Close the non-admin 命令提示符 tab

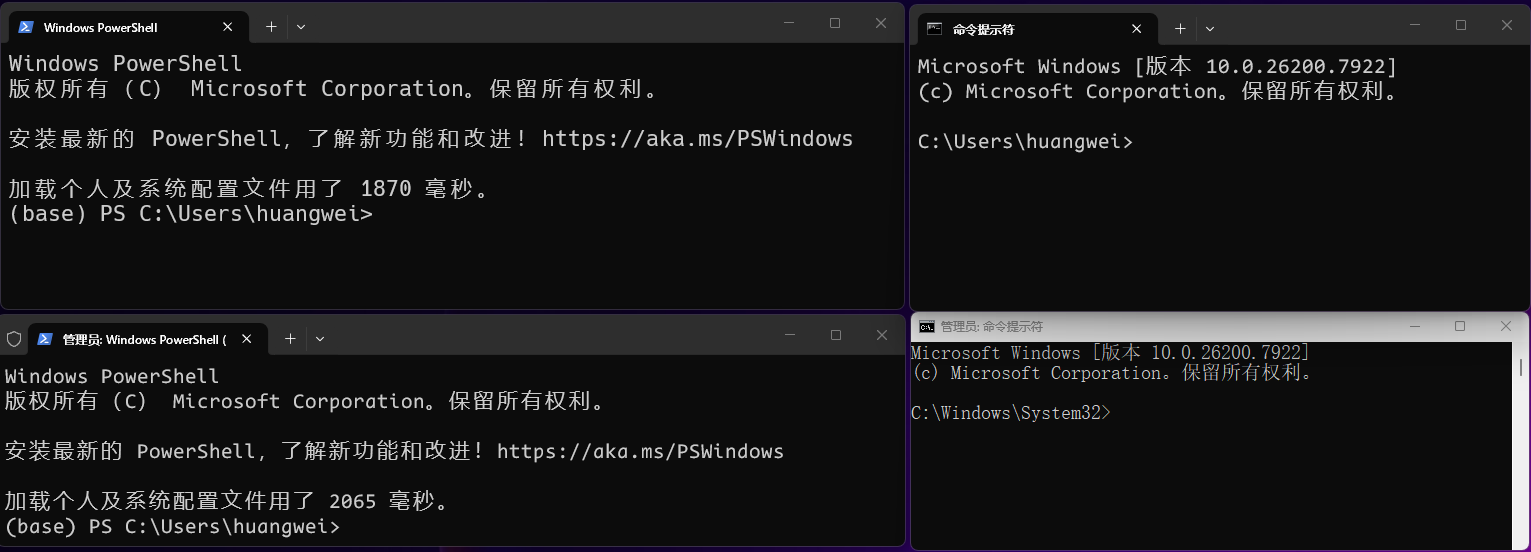[1137, 29]
